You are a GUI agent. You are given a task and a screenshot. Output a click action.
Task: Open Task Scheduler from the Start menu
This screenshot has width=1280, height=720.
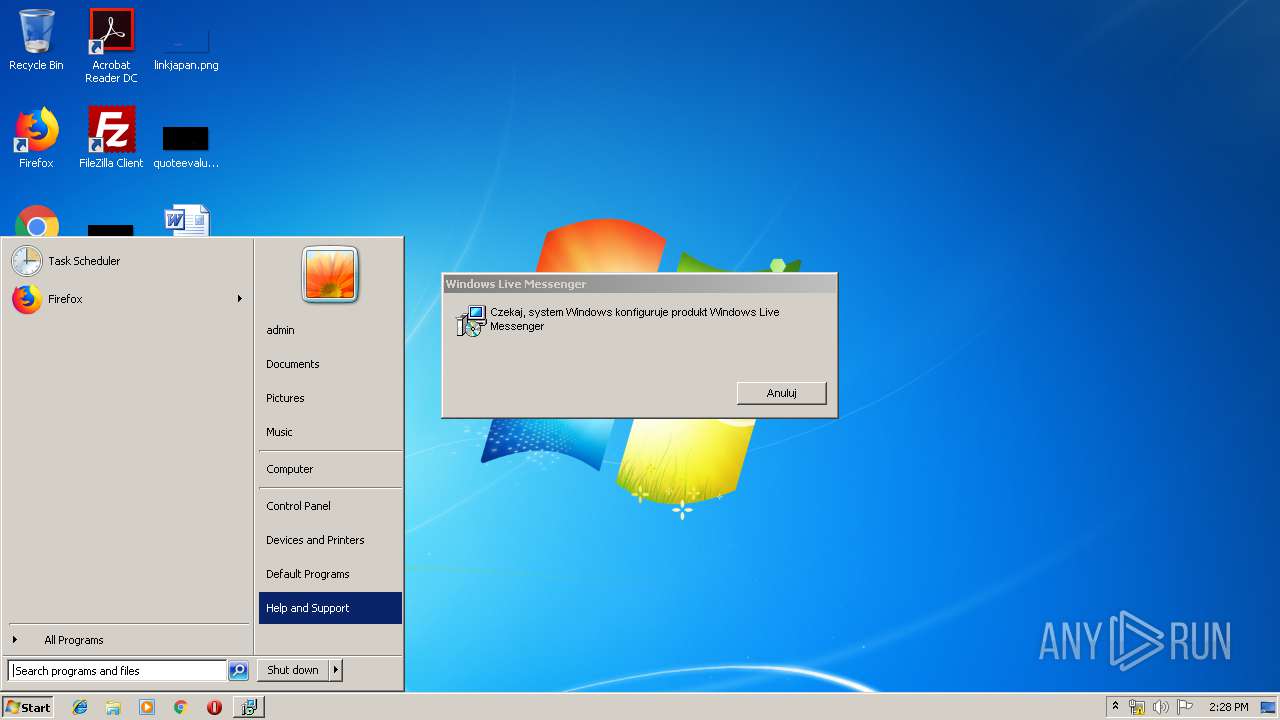(126, 261)
